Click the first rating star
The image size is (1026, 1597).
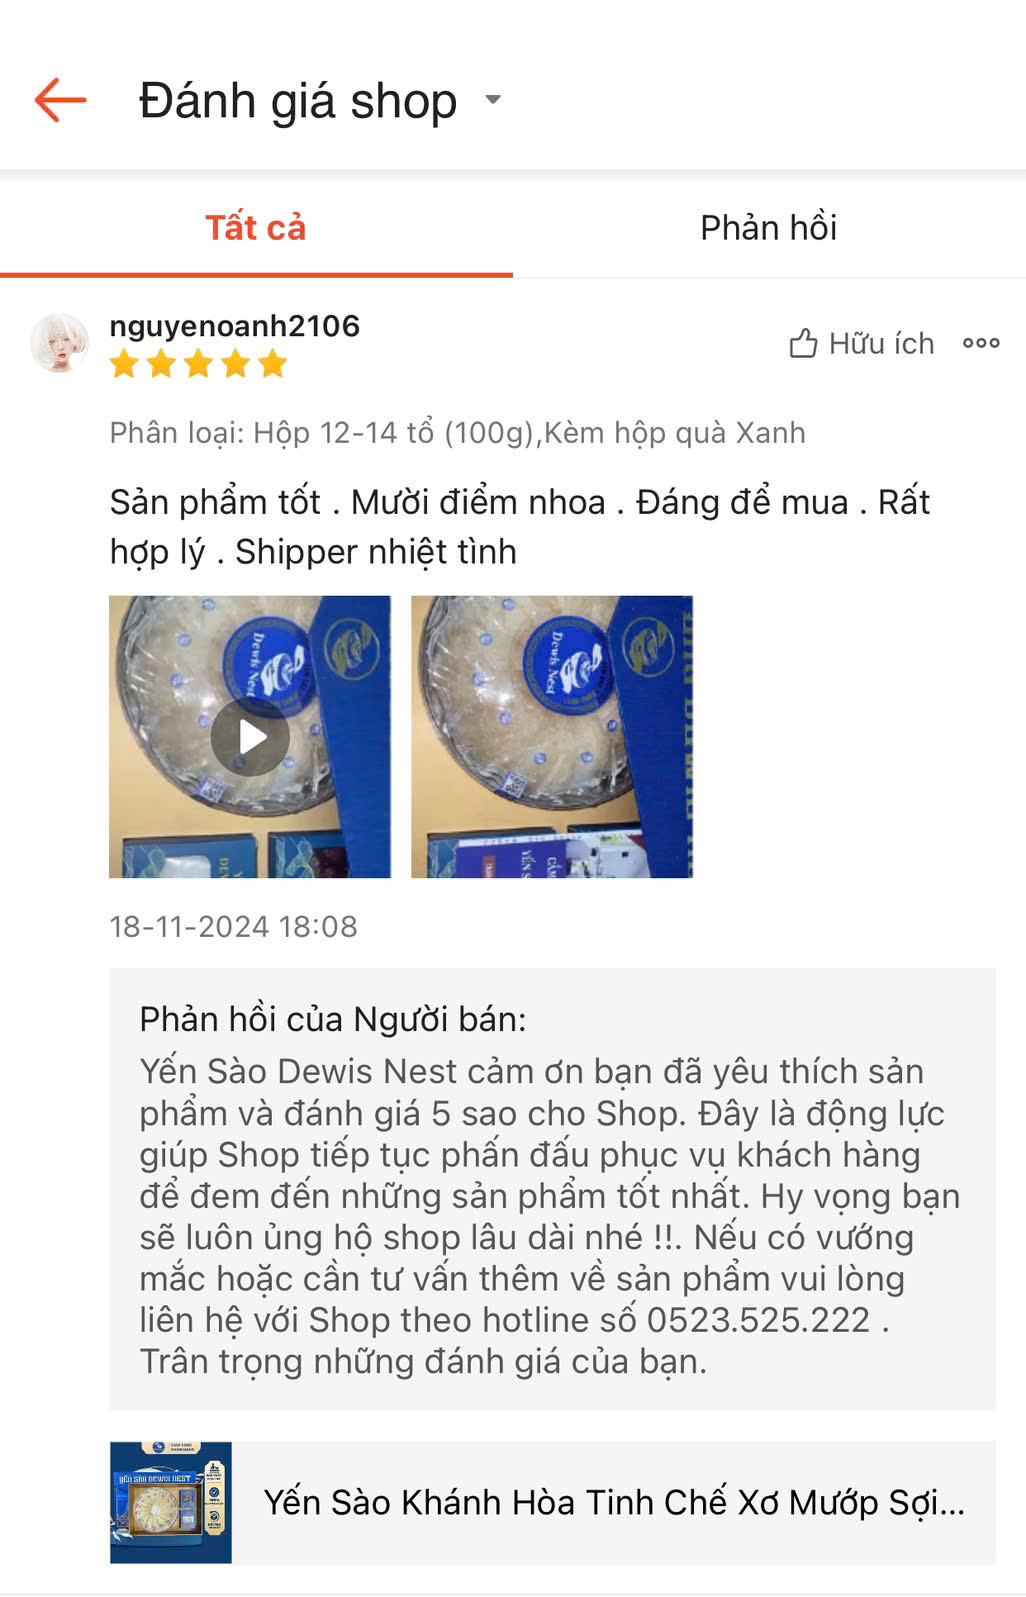(x=124, y=364)
